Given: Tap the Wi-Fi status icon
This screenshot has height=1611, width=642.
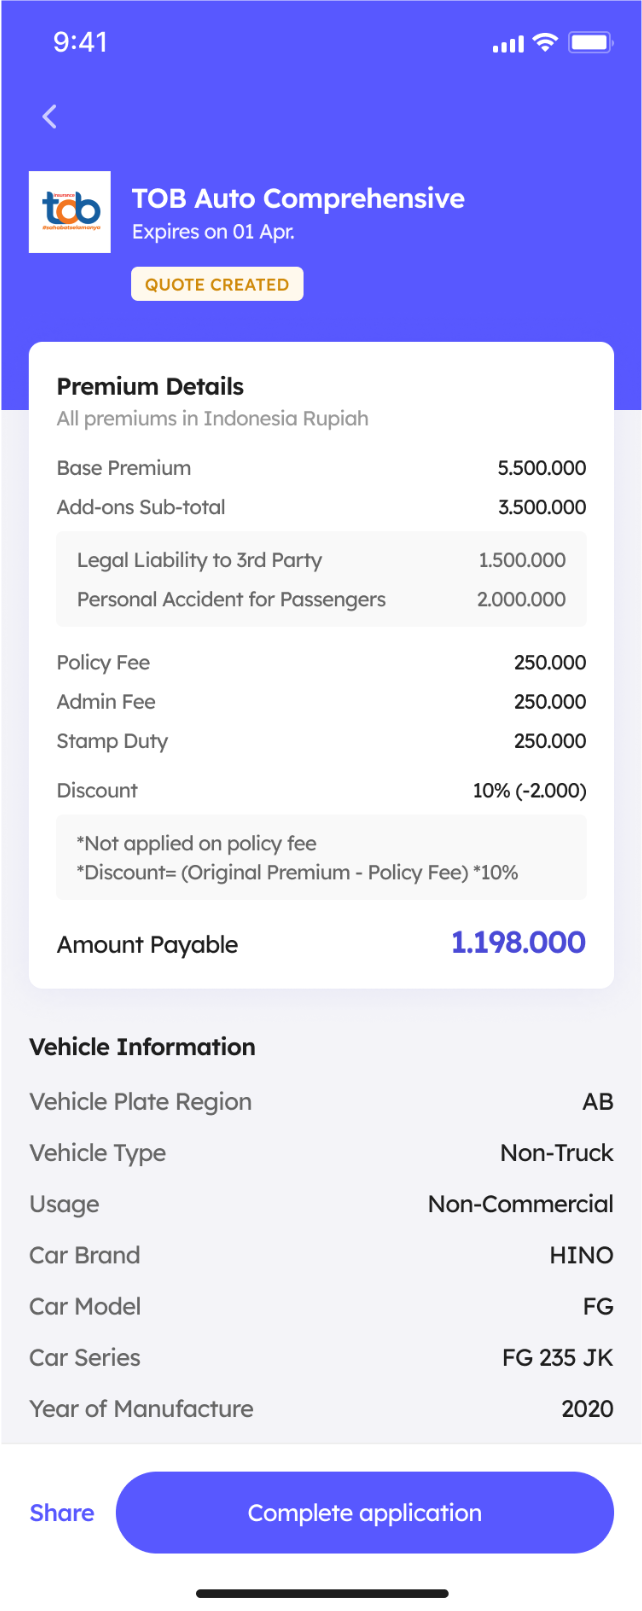Looking at the screenshot, I should coord(545,42).
